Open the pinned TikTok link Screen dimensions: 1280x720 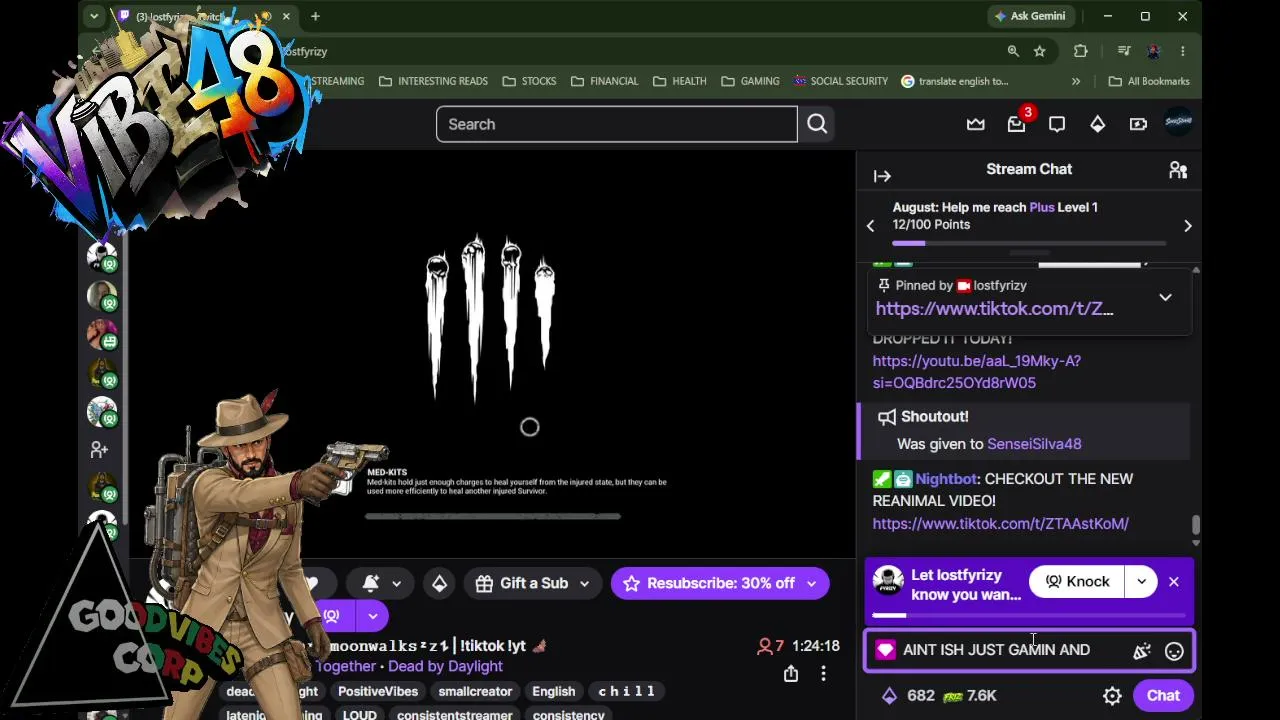[x=994, y=309]
